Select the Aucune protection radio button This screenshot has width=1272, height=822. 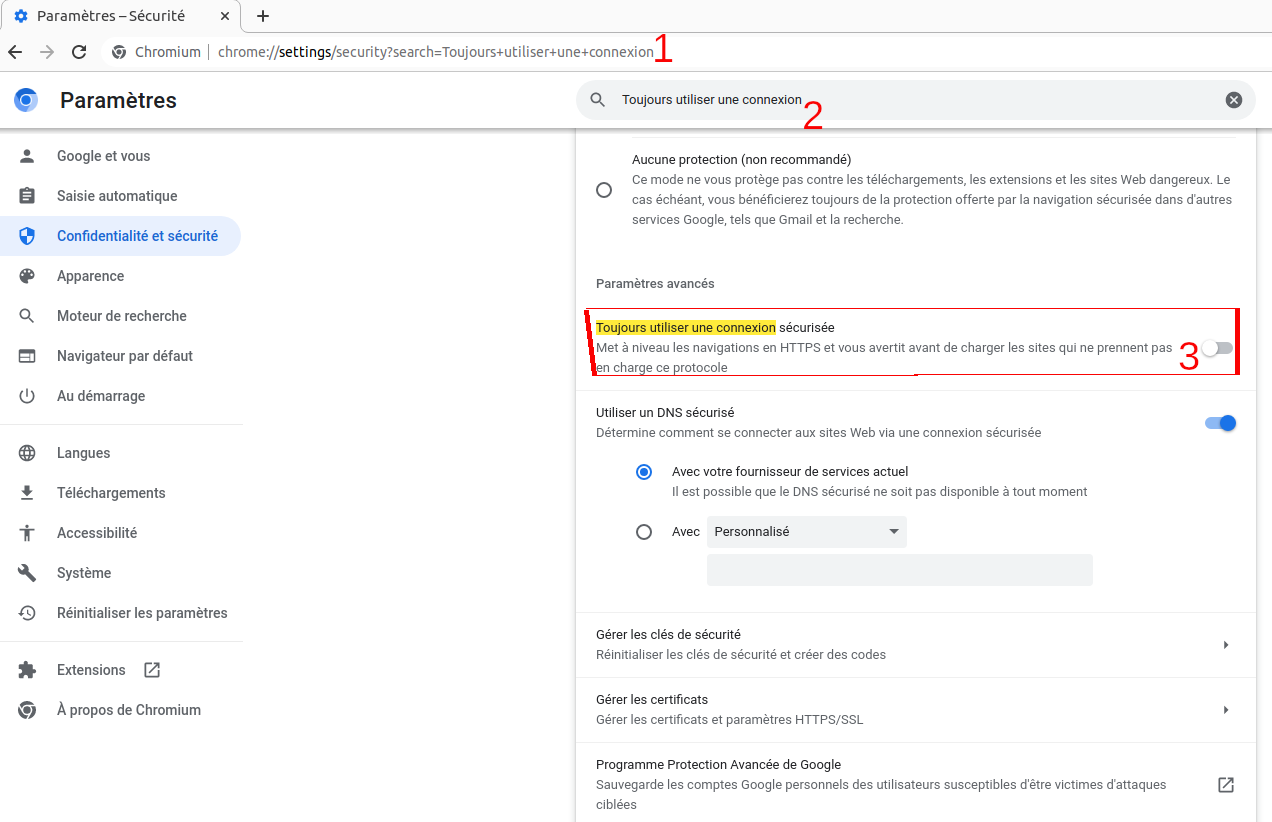(x=604, y=190)
